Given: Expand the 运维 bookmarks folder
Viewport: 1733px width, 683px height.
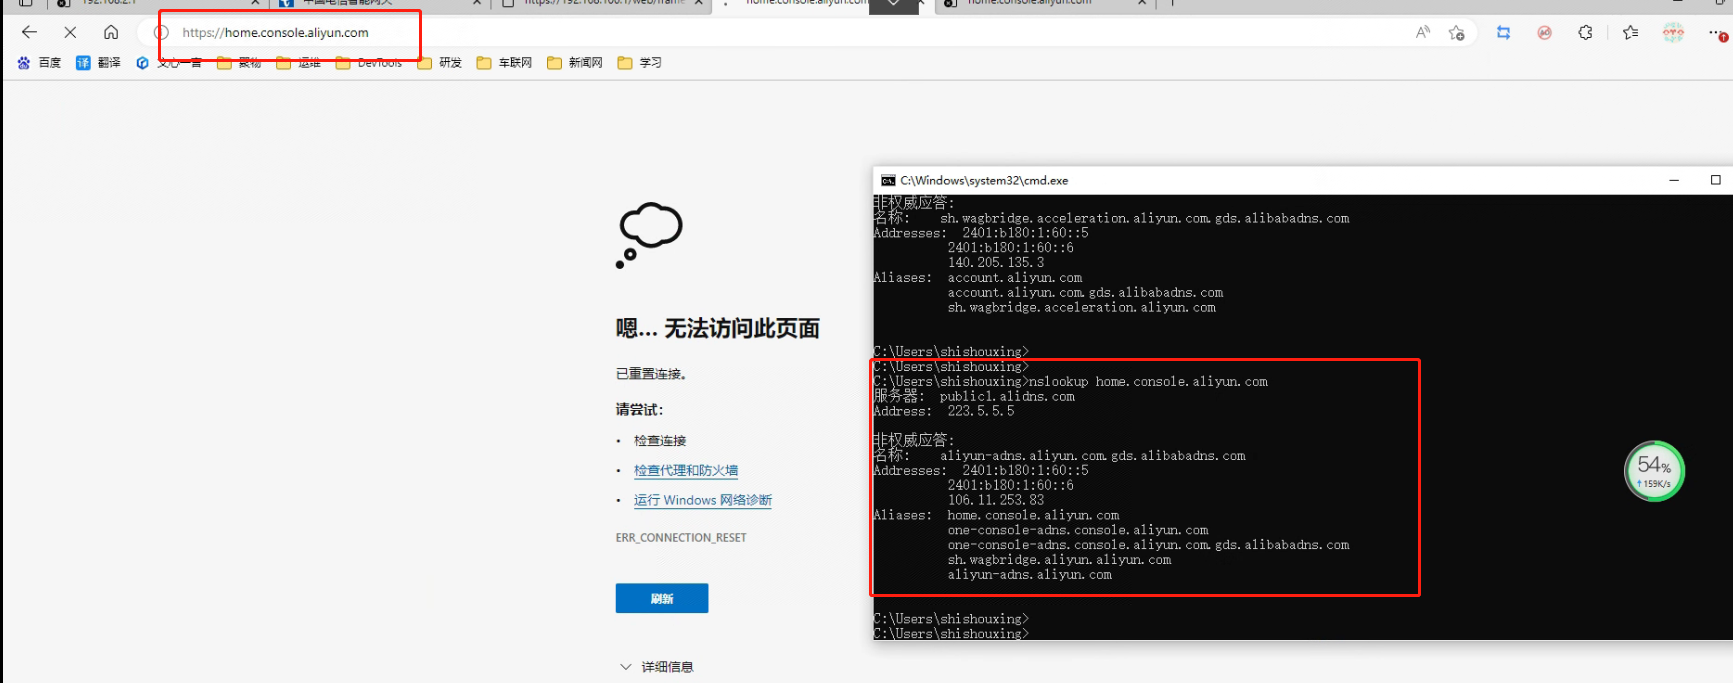Looking at the screenshot, I should (x=298, y=62).
